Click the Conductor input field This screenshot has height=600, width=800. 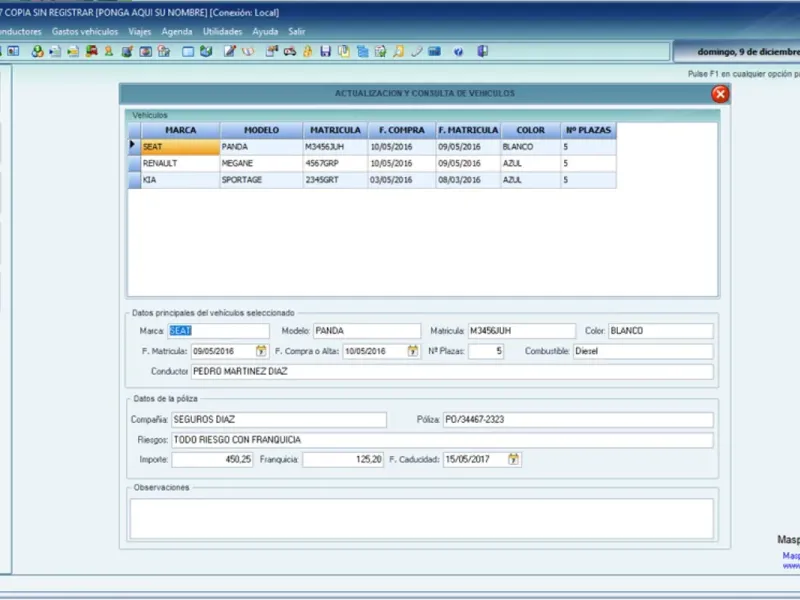point(450,372)
